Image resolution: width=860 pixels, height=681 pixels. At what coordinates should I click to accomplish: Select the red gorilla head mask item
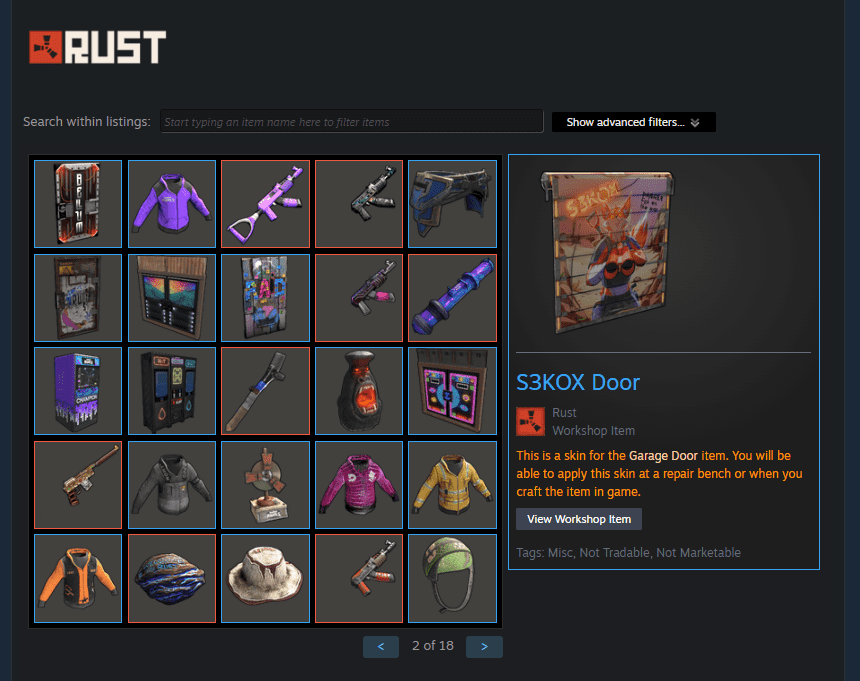click(359, 391)
